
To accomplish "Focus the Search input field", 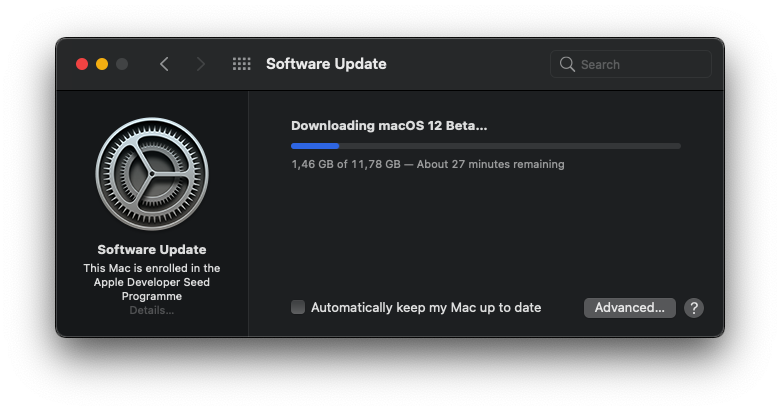I will point(640,64).
